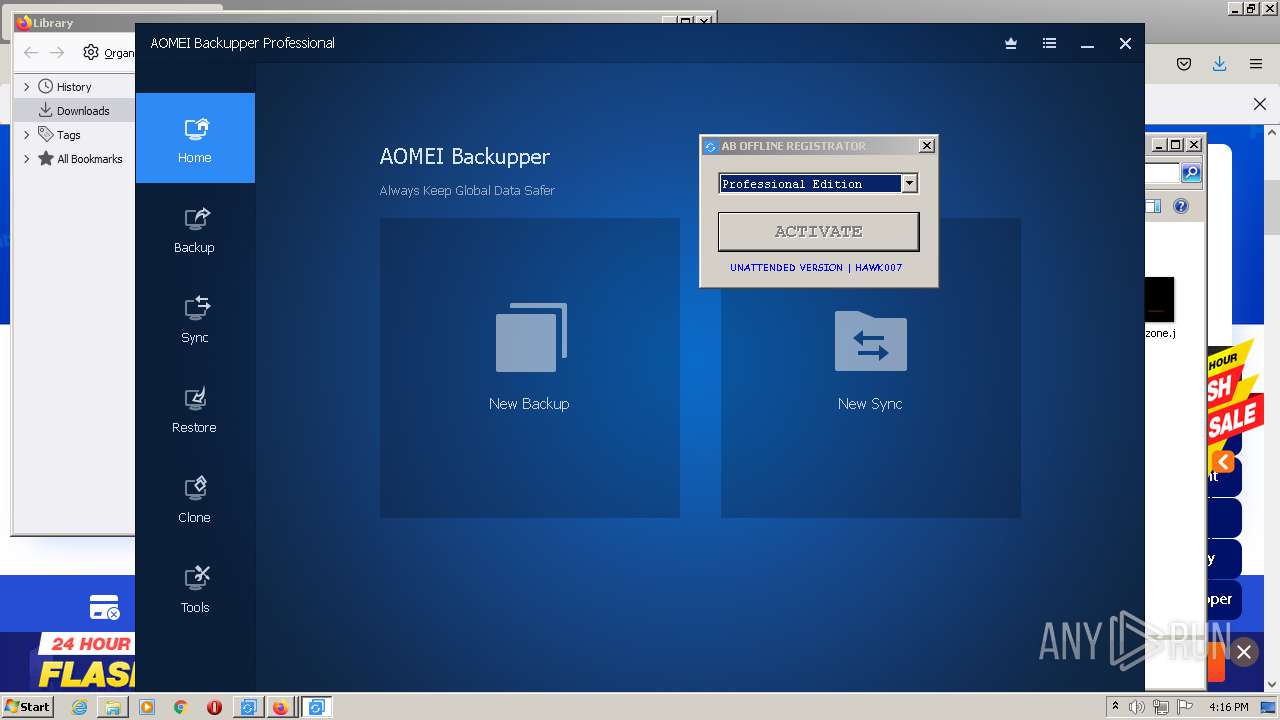Screen dimensions: 1280x720
Task: Click the Action Center flag tray icon
Action: pos(1185,707)
